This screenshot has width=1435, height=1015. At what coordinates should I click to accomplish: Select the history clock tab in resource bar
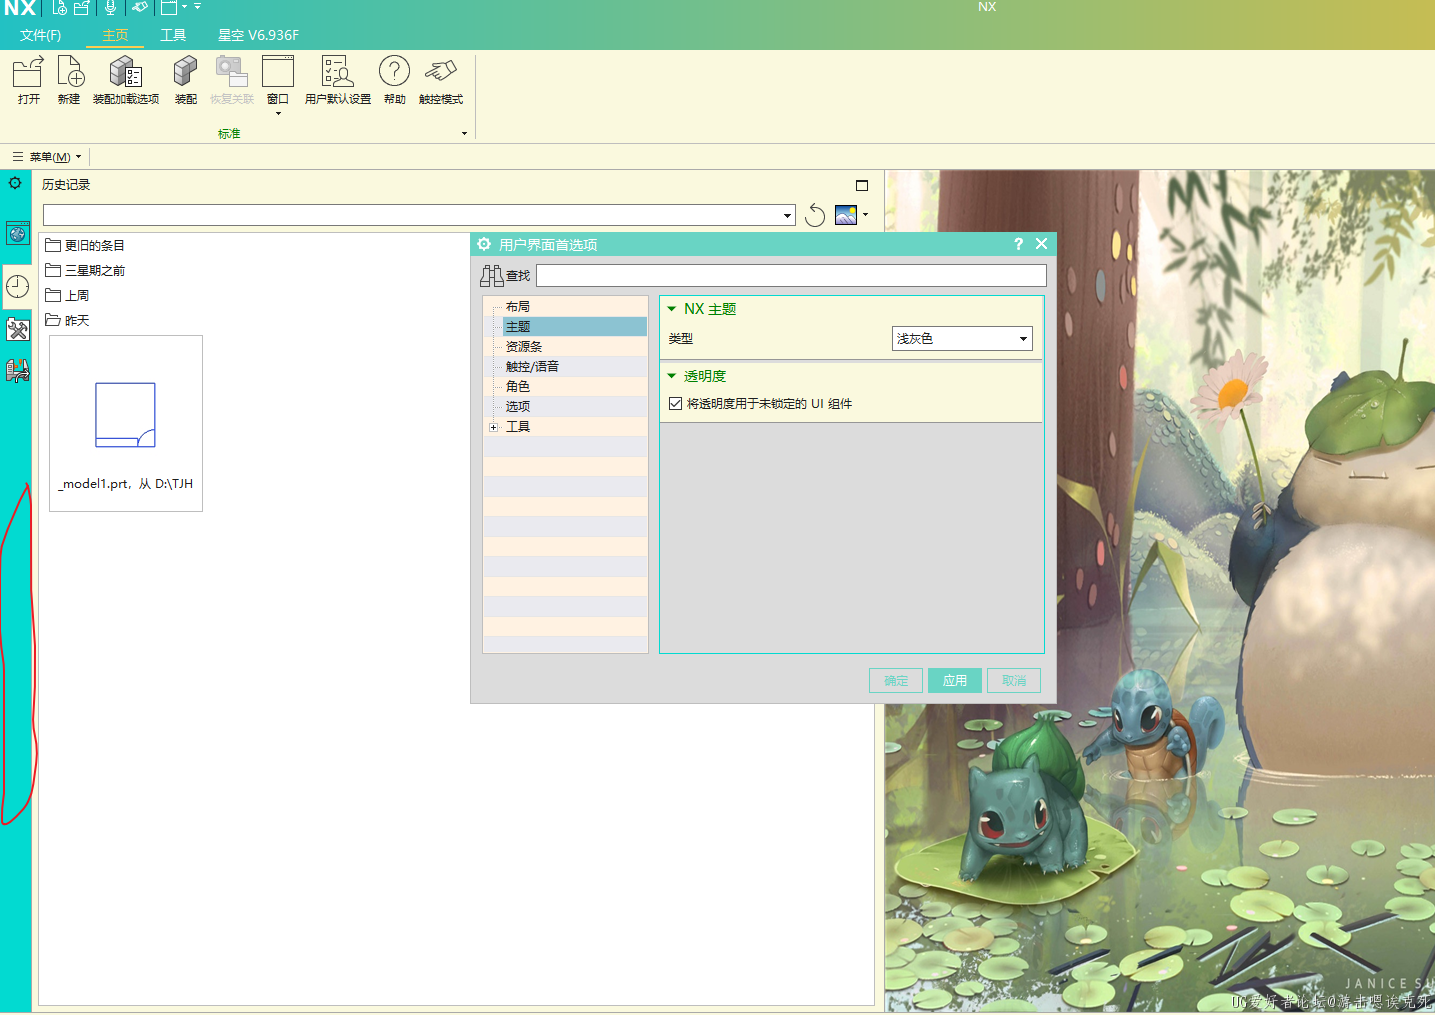17,287
